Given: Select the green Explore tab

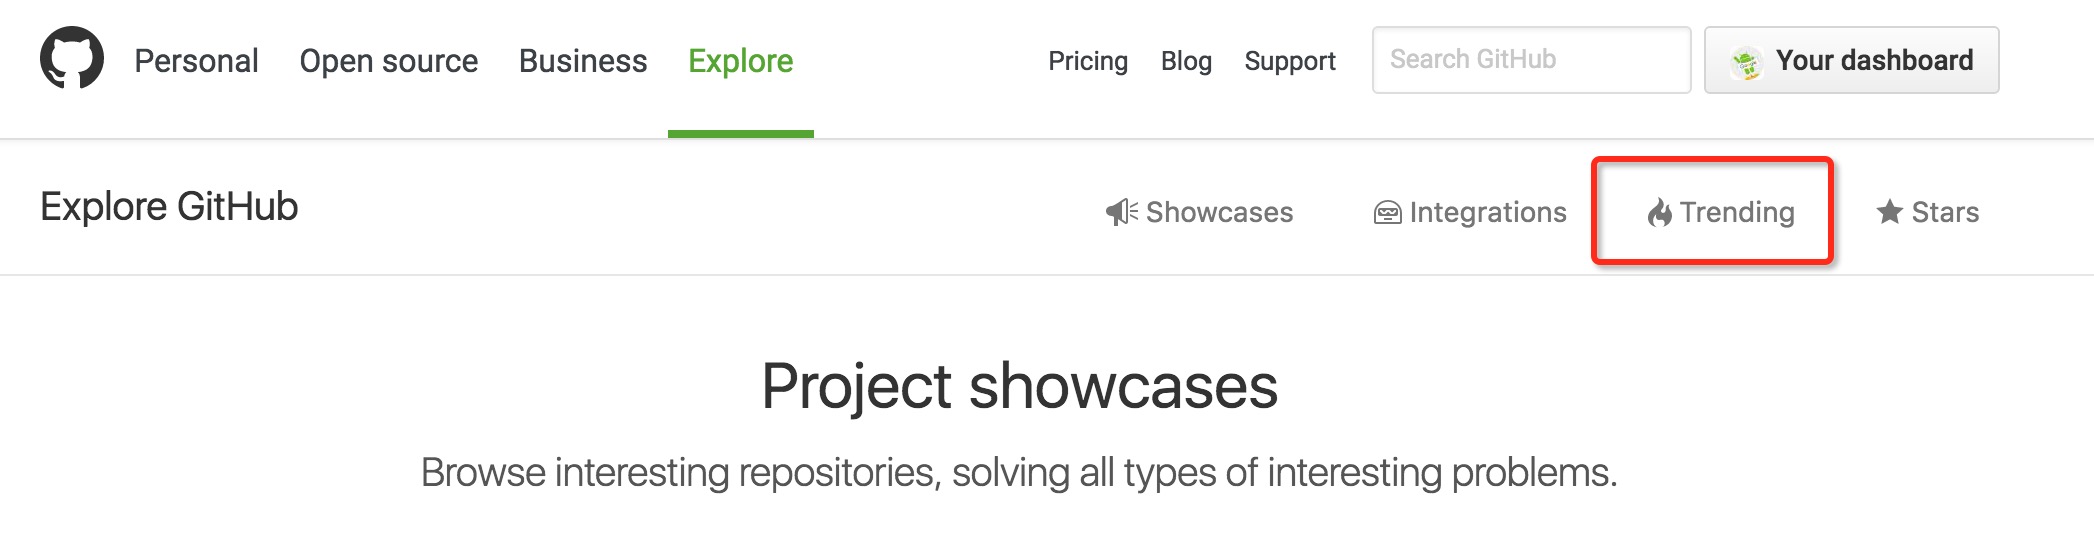Looking at the screenshot, I should [x=741, y=61].
